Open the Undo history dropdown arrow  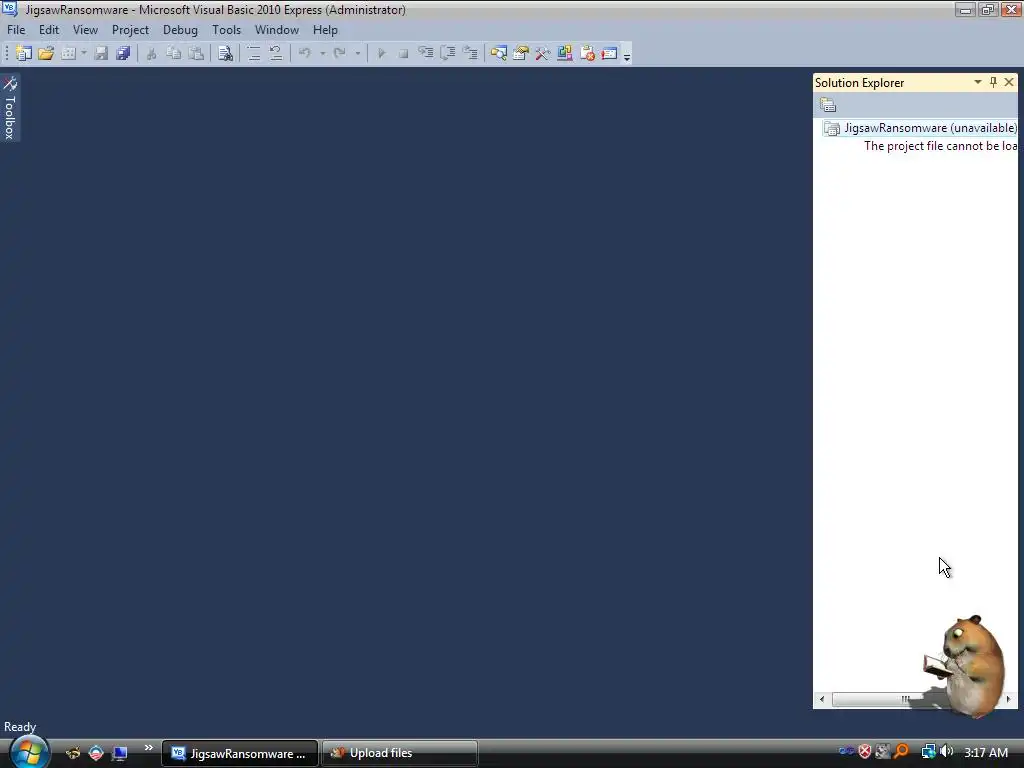[x=323, y=54]
